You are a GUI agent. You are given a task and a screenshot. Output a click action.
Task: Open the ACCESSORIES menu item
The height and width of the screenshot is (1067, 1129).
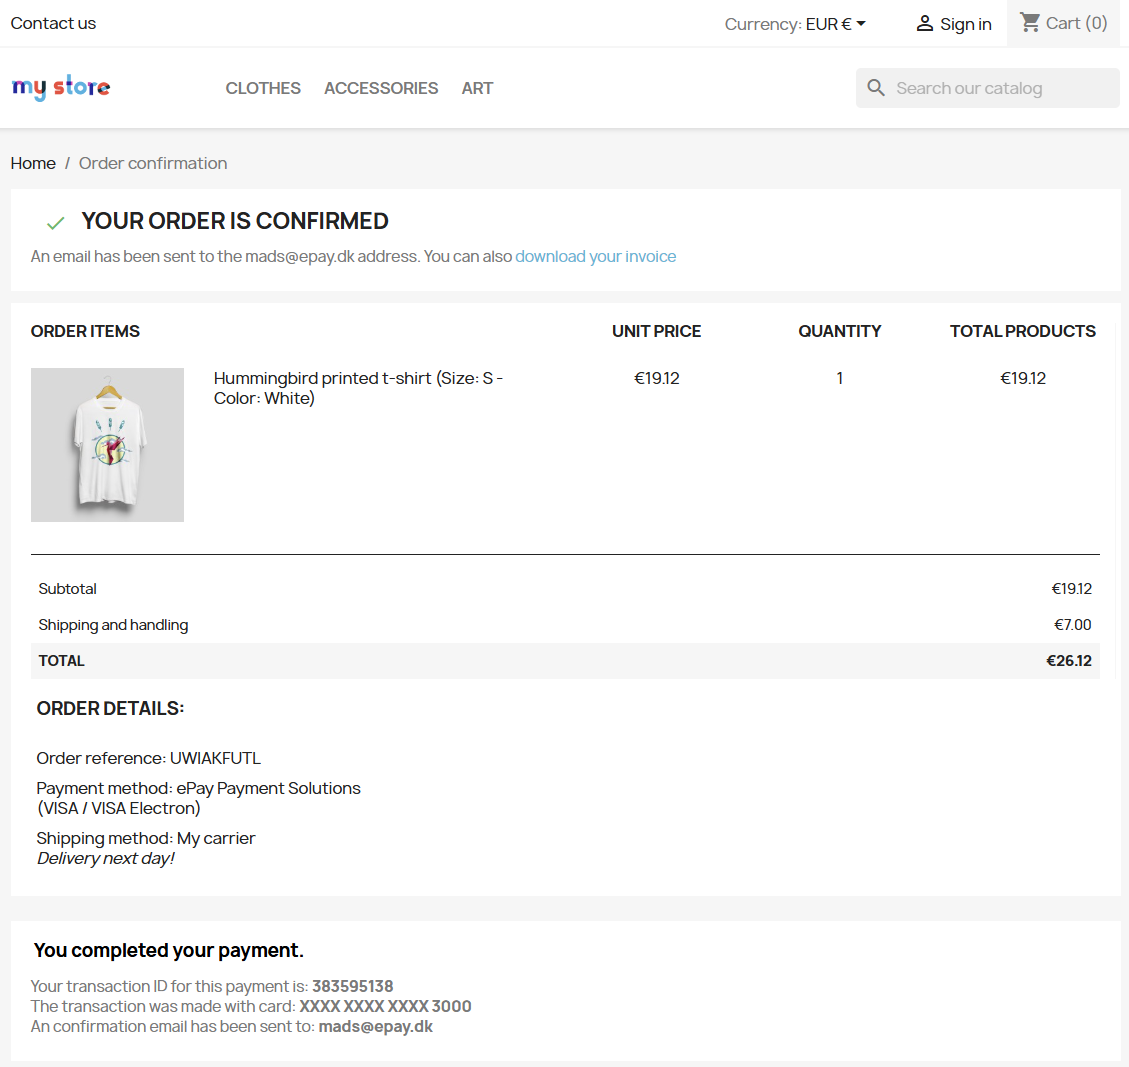[381, 88]
